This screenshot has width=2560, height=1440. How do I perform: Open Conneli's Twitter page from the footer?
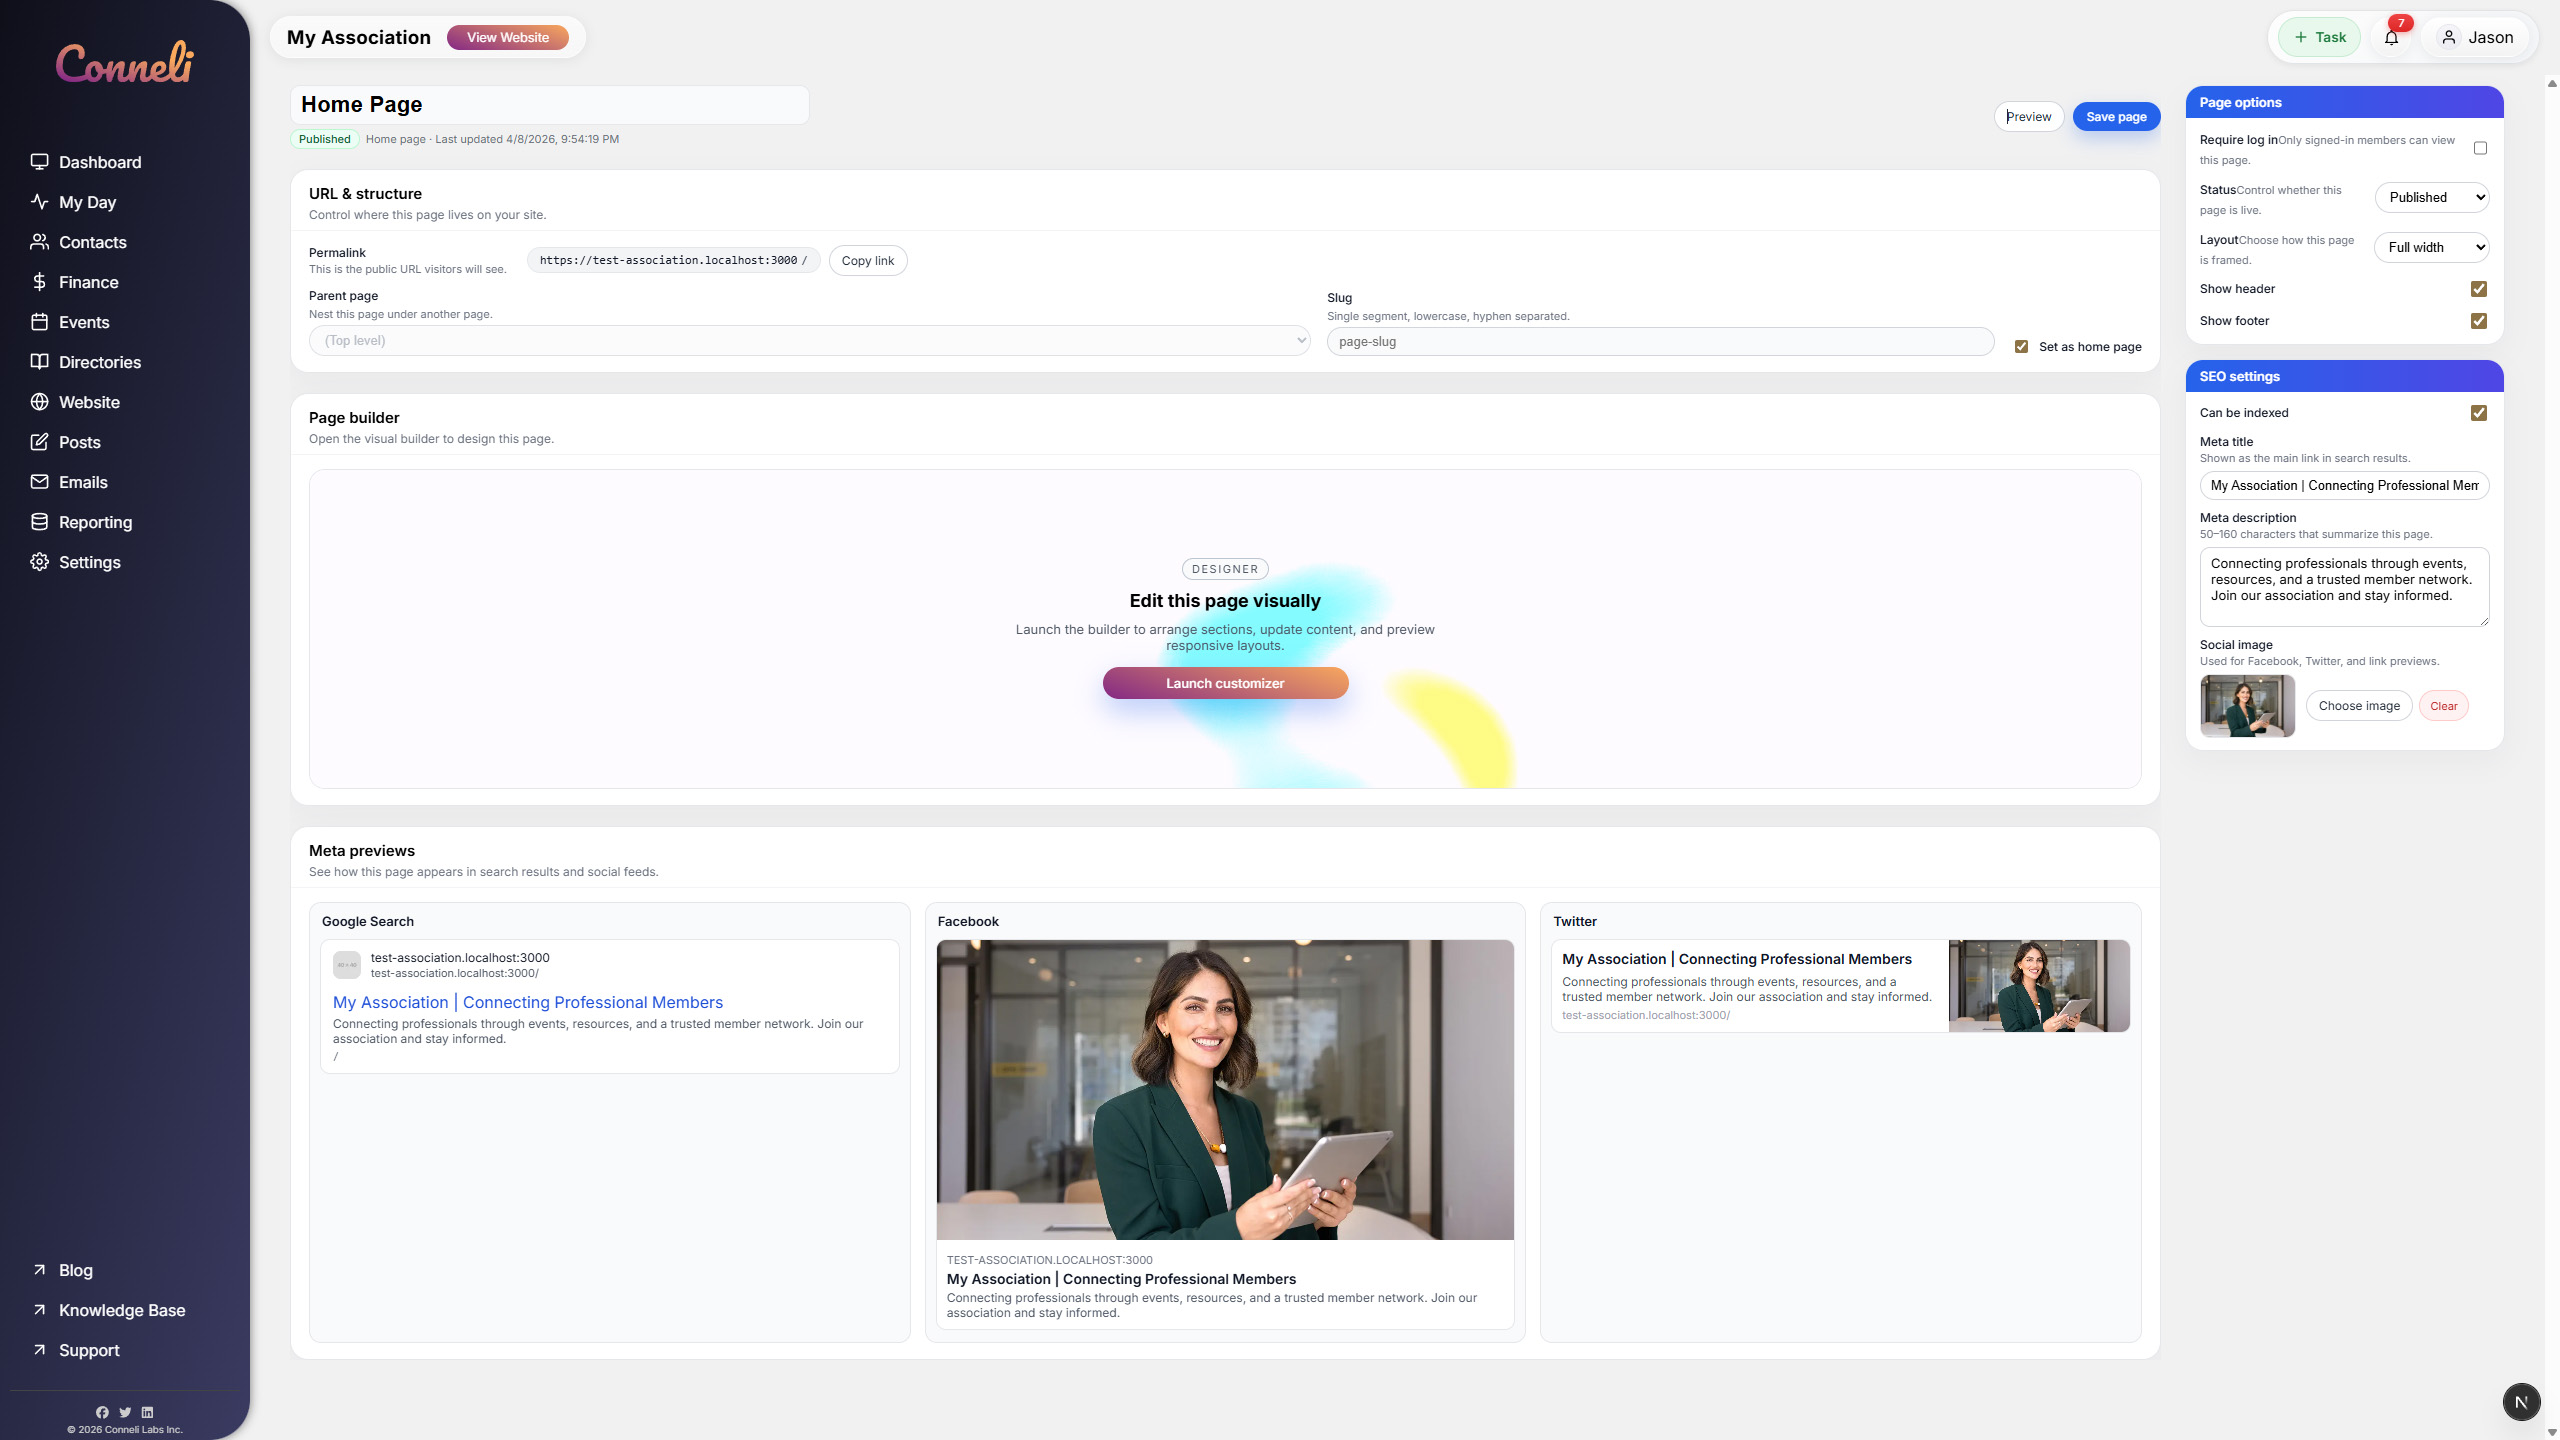click(124, 1412)
